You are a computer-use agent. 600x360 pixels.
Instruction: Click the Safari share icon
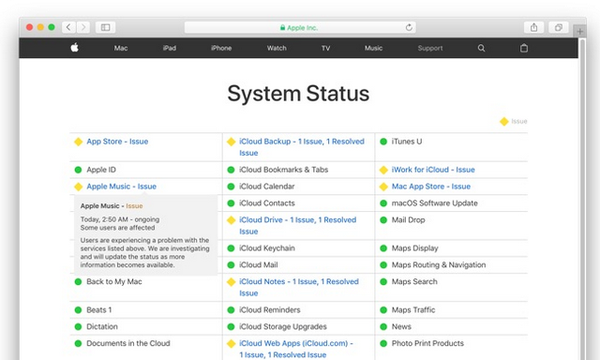(x=534, y=27)
